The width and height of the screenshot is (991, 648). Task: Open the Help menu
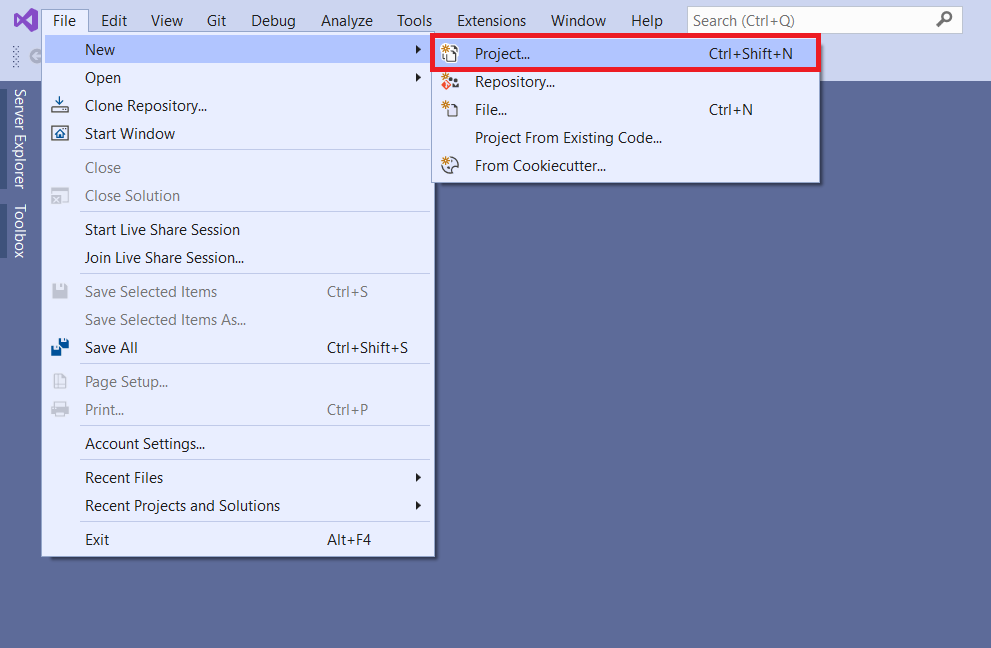click(647, 21)
